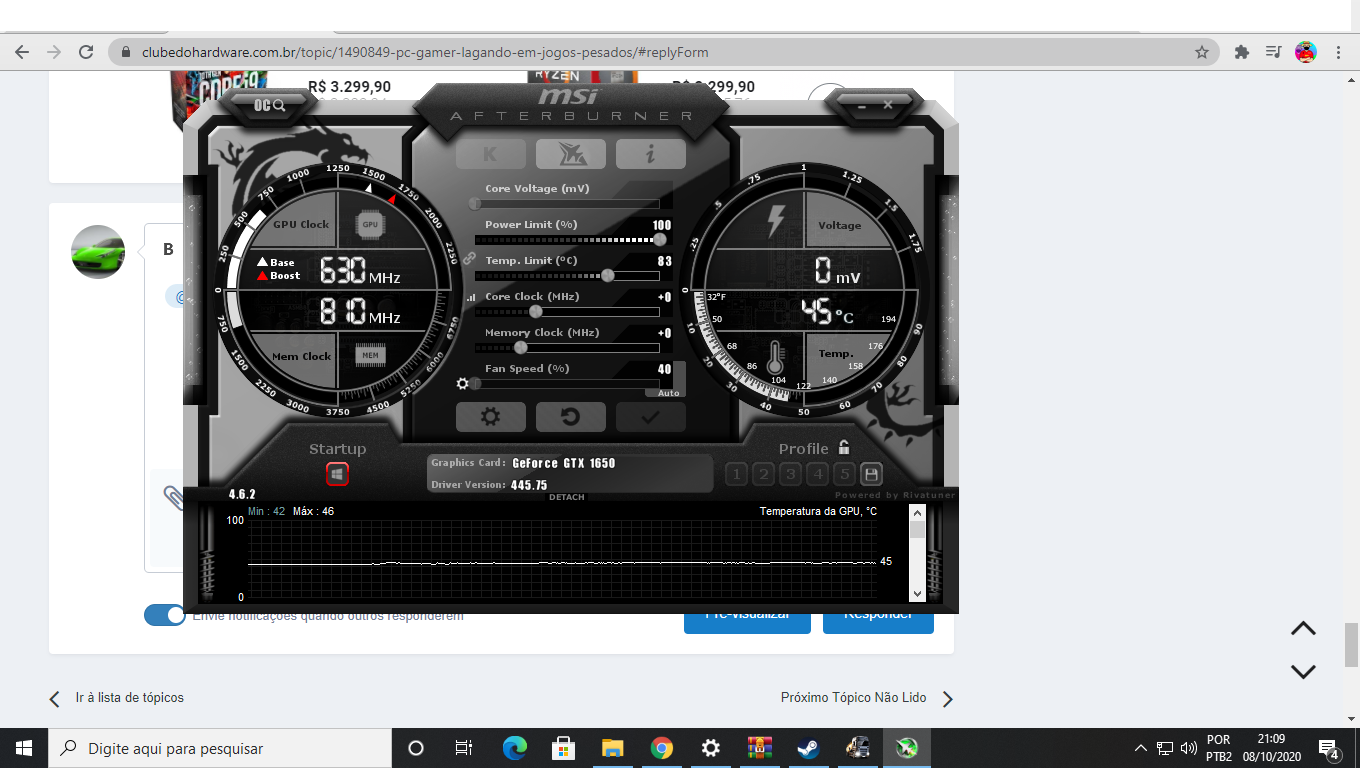Screen dimensions: 1360x768
Task: Click the Fan Speed slider handle
Action: (x=475, y=383)
